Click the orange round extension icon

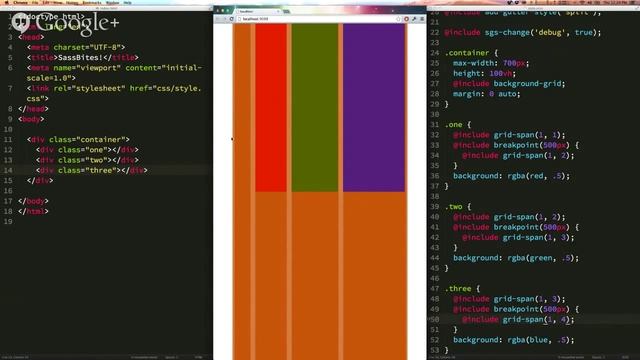406,19
